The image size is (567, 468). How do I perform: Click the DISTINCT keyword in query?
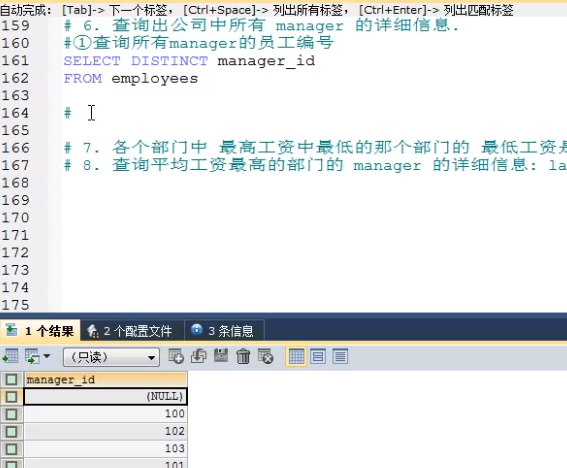pos(170,61)
